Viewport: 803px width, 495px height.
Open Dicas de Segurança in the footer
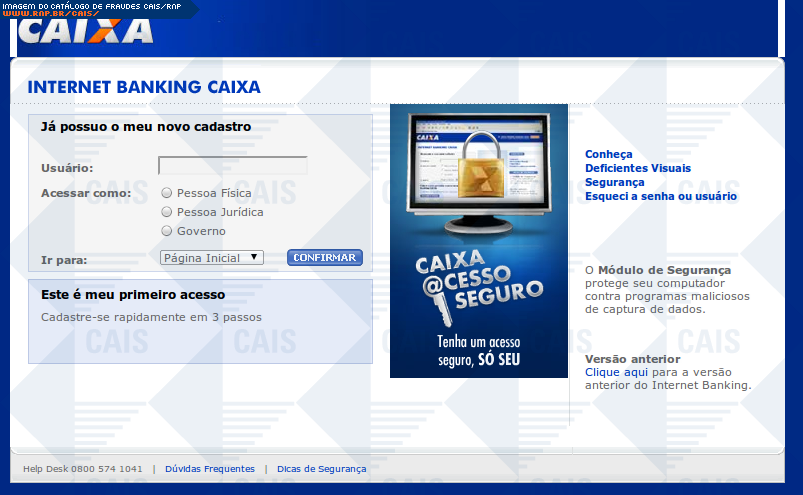coord(321,469)
